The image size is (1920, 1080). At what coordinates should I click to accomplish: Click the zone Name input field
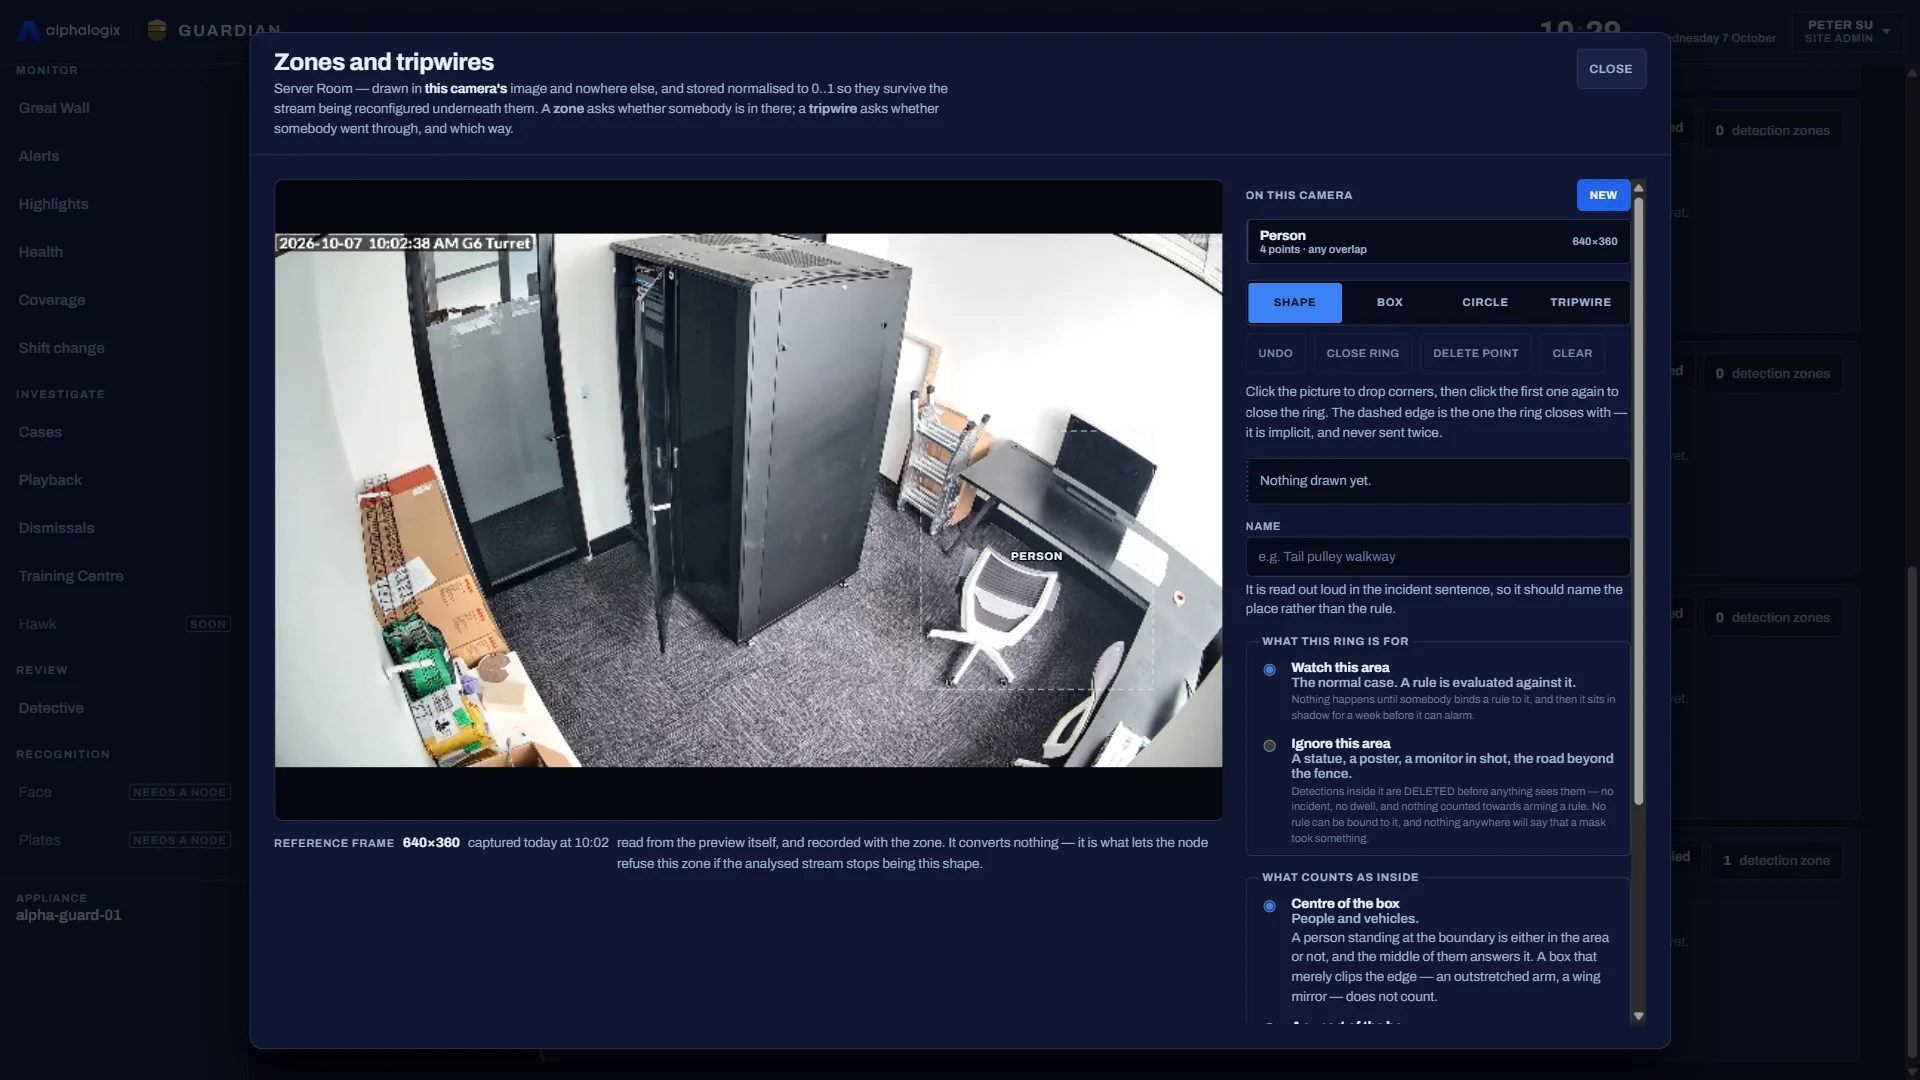click(x=1437, y=557)
